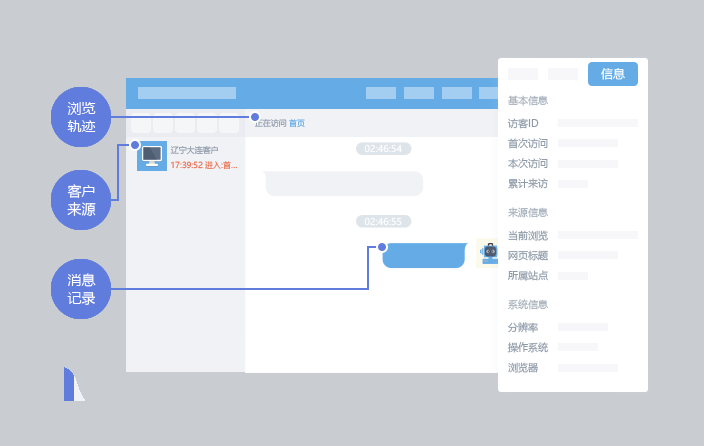Image resolution: width=704 pixels, height=446 pixels.
Task: Click the 分辨率 label
Action: coord(523,327)
